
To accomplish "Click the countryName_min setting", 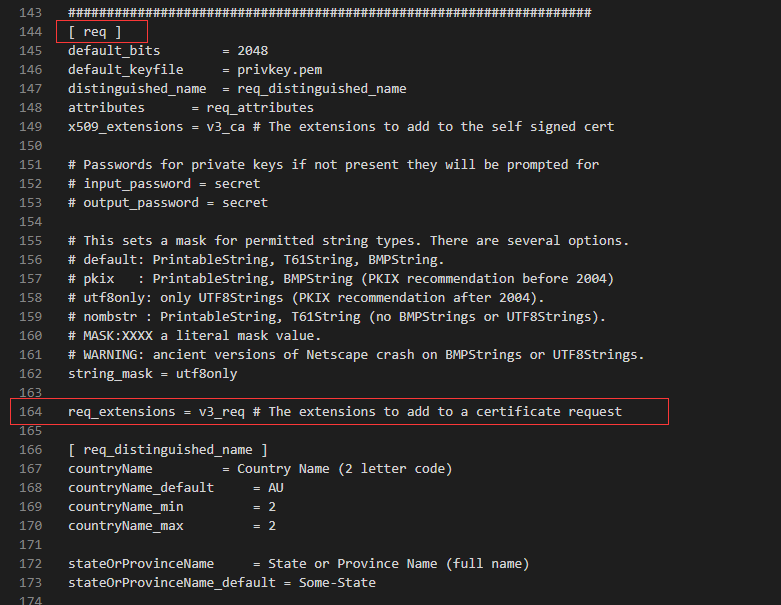I will tap(126, 507).
